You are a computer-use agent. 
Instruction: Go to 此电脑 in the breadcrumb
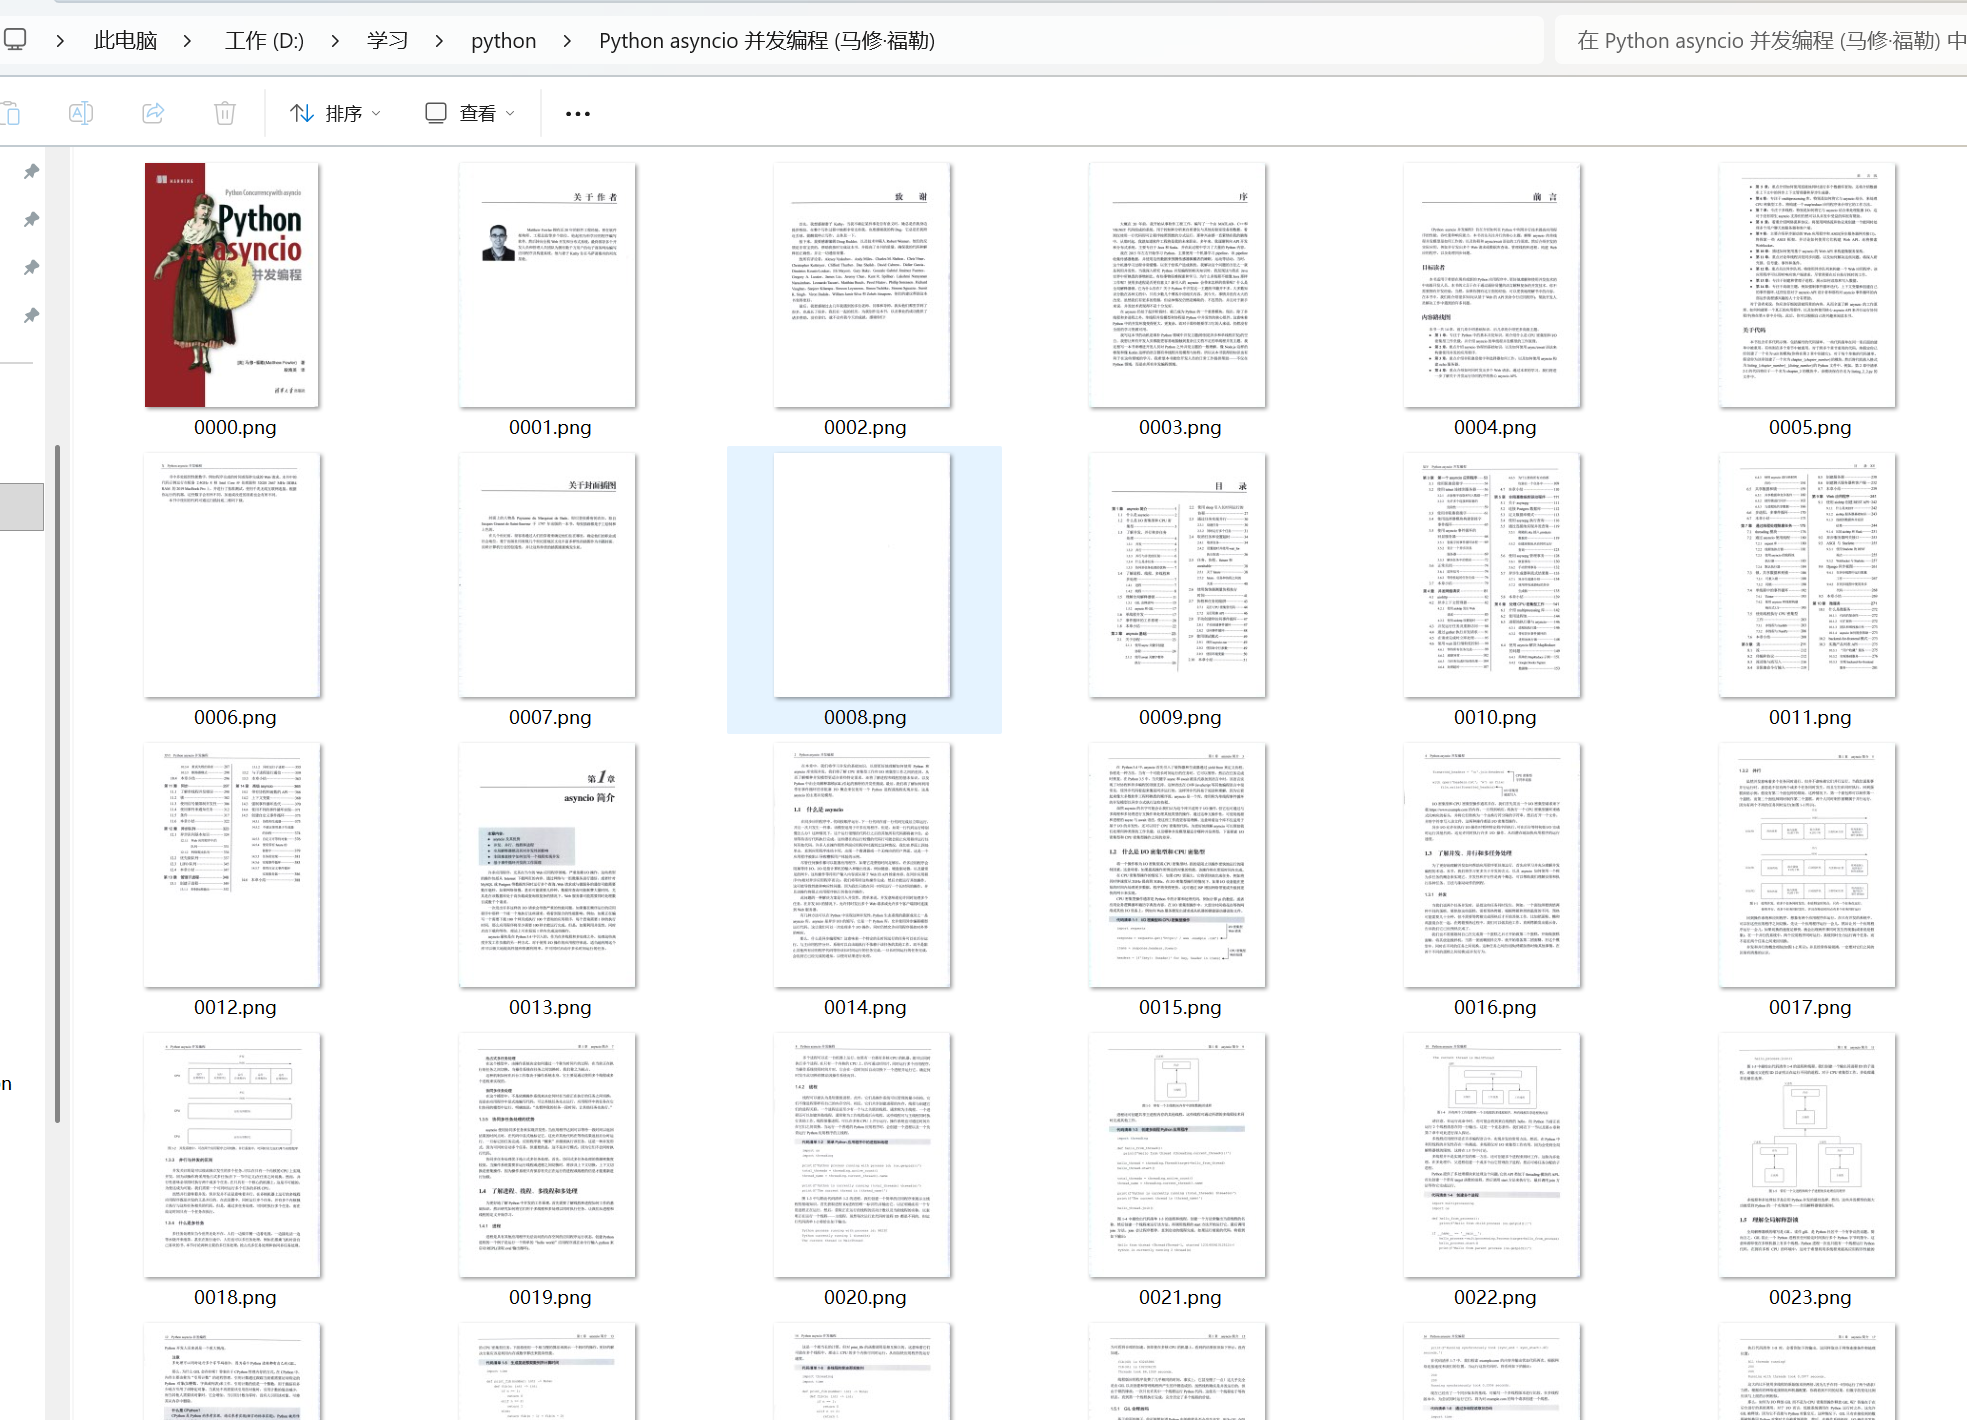click(125, 41)
